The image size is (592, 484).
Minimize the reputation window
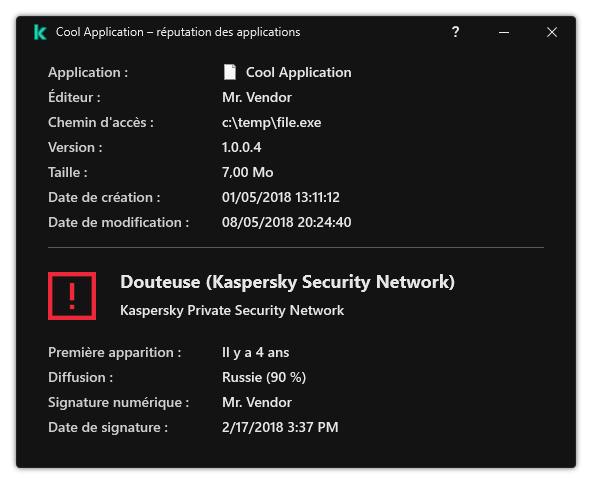click(504, 32)
